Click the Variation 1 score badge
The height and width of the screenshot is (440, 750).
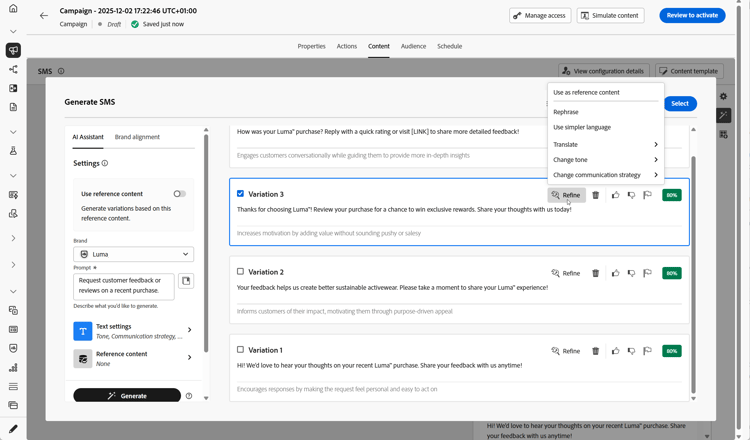point(672,351)
